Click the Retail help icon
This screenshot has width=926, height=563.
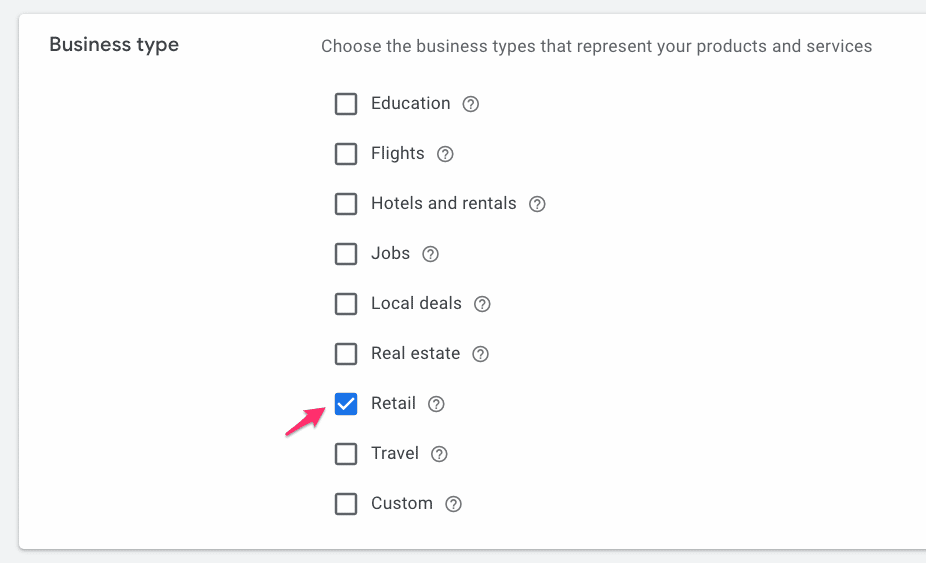point(436,404)
